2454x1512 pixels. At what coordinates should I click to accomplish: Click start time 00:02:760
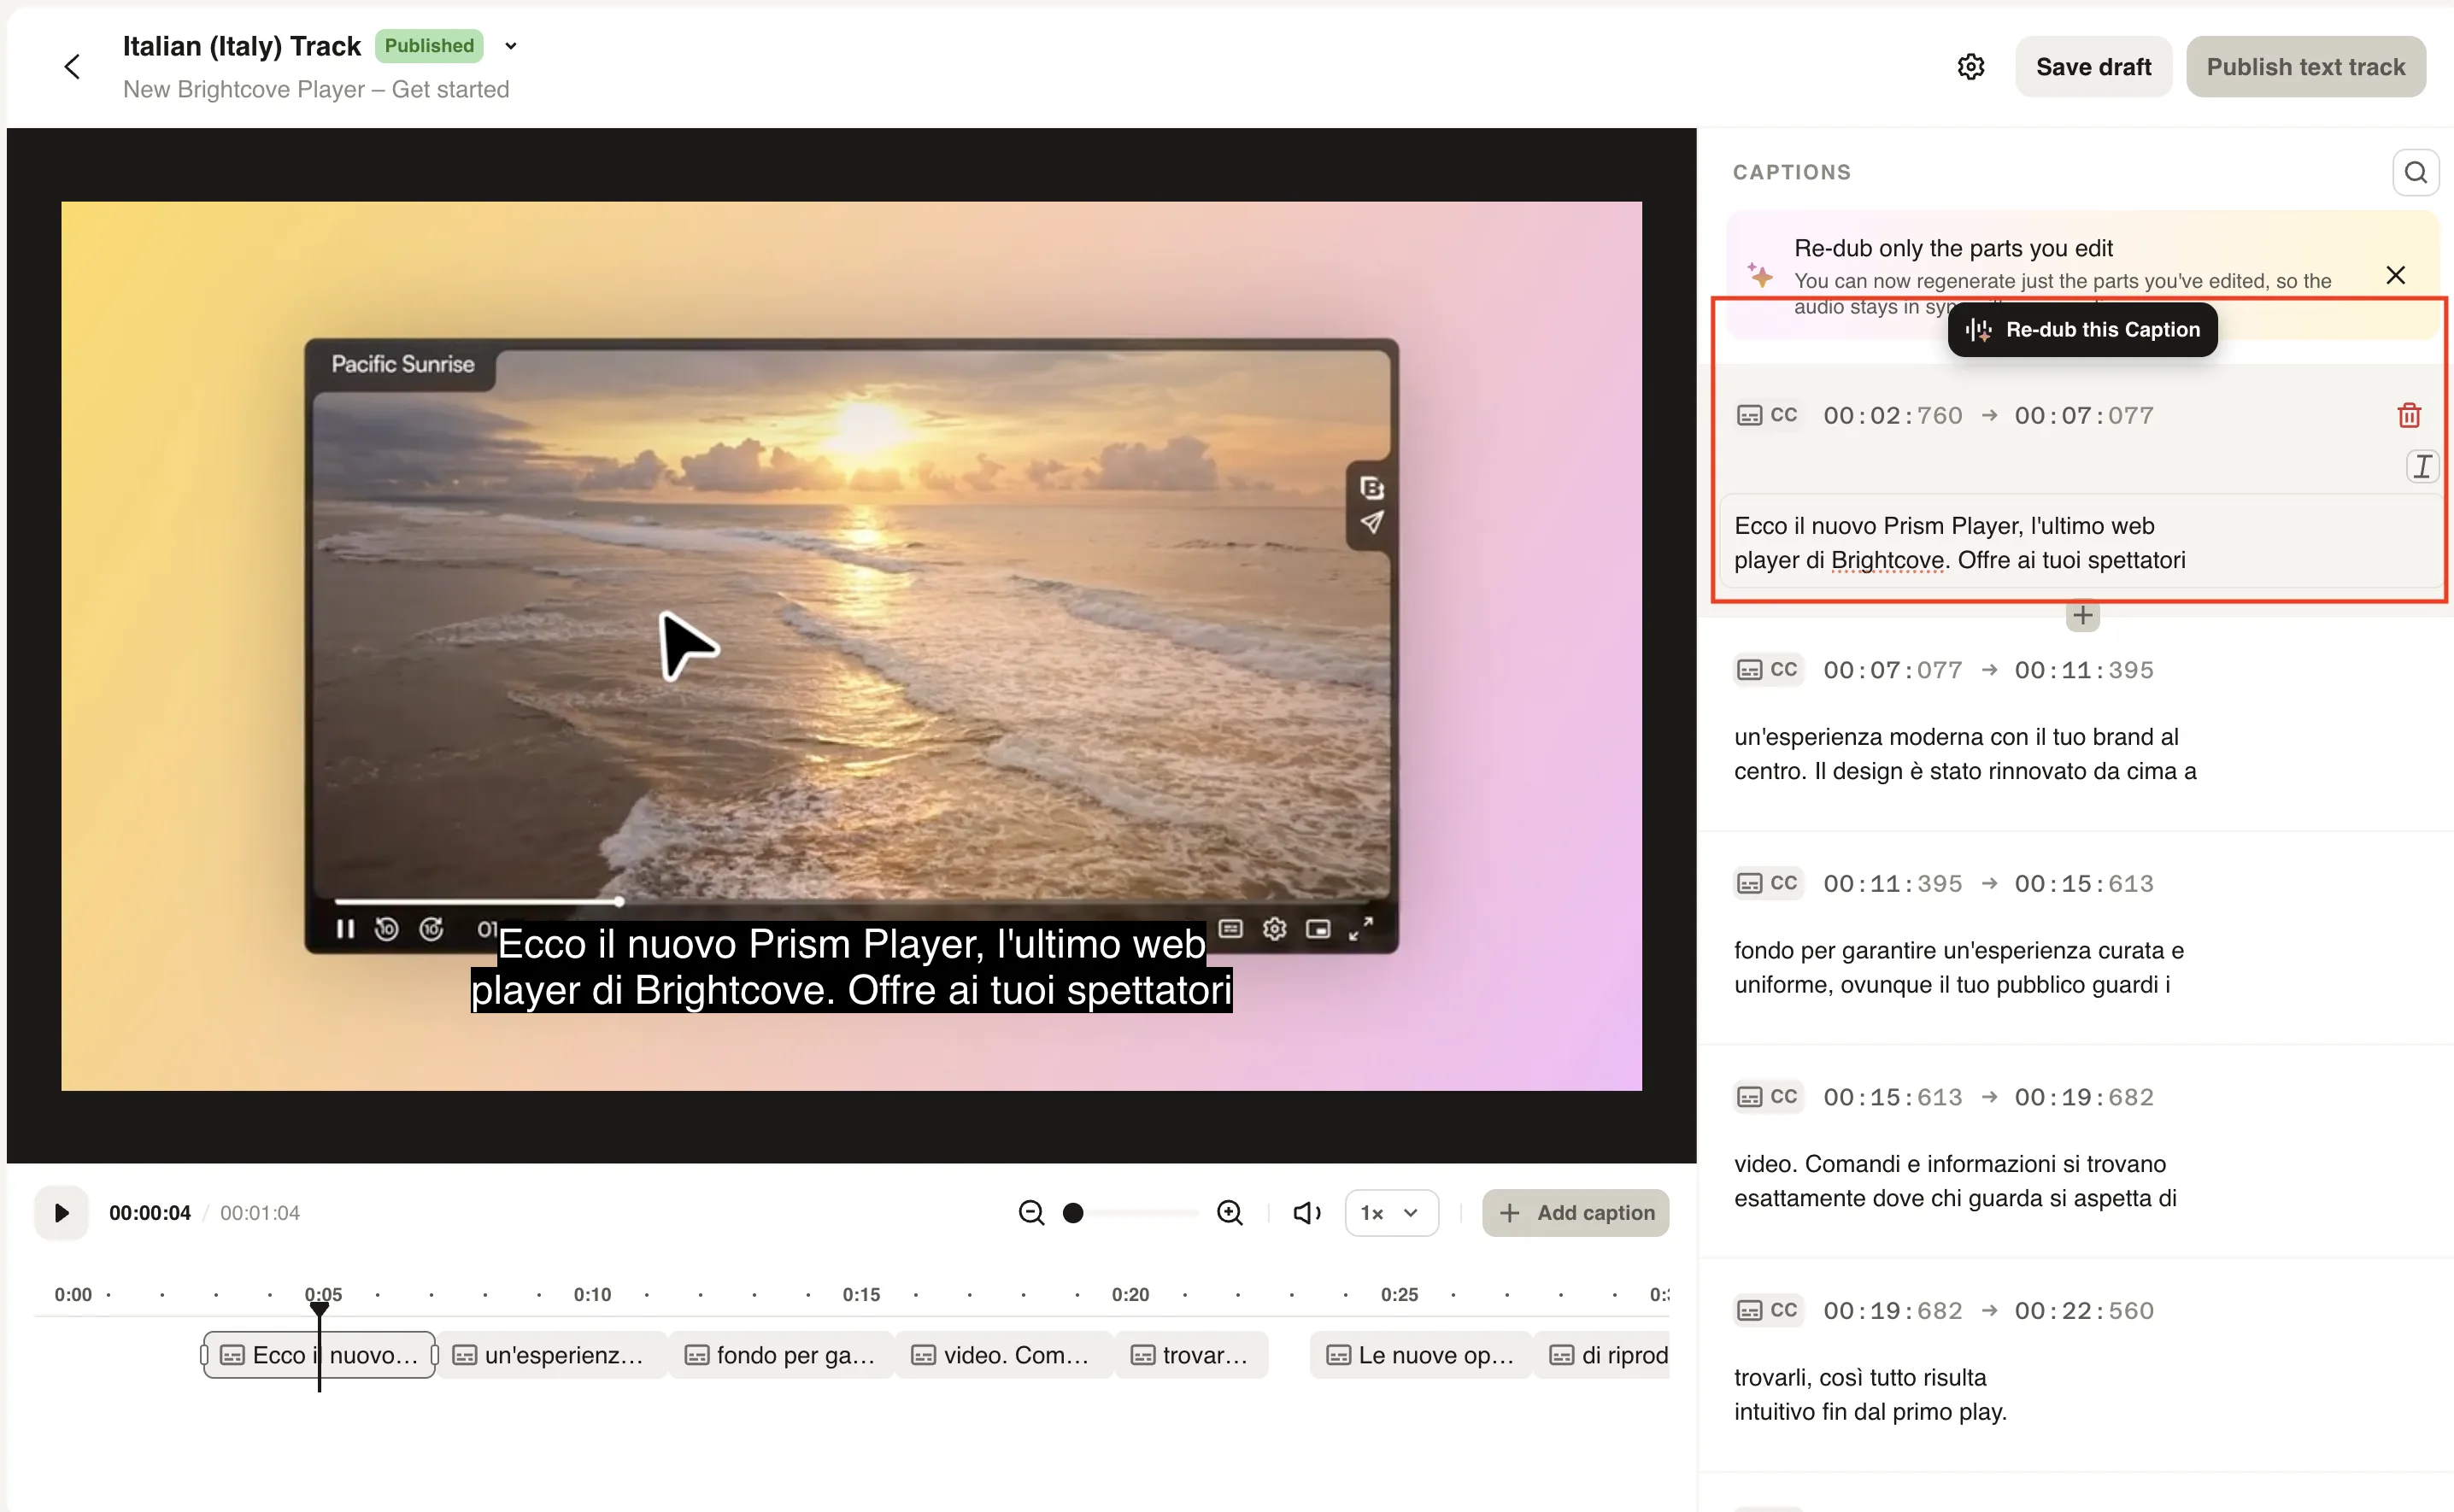(x=1892, y=415)
